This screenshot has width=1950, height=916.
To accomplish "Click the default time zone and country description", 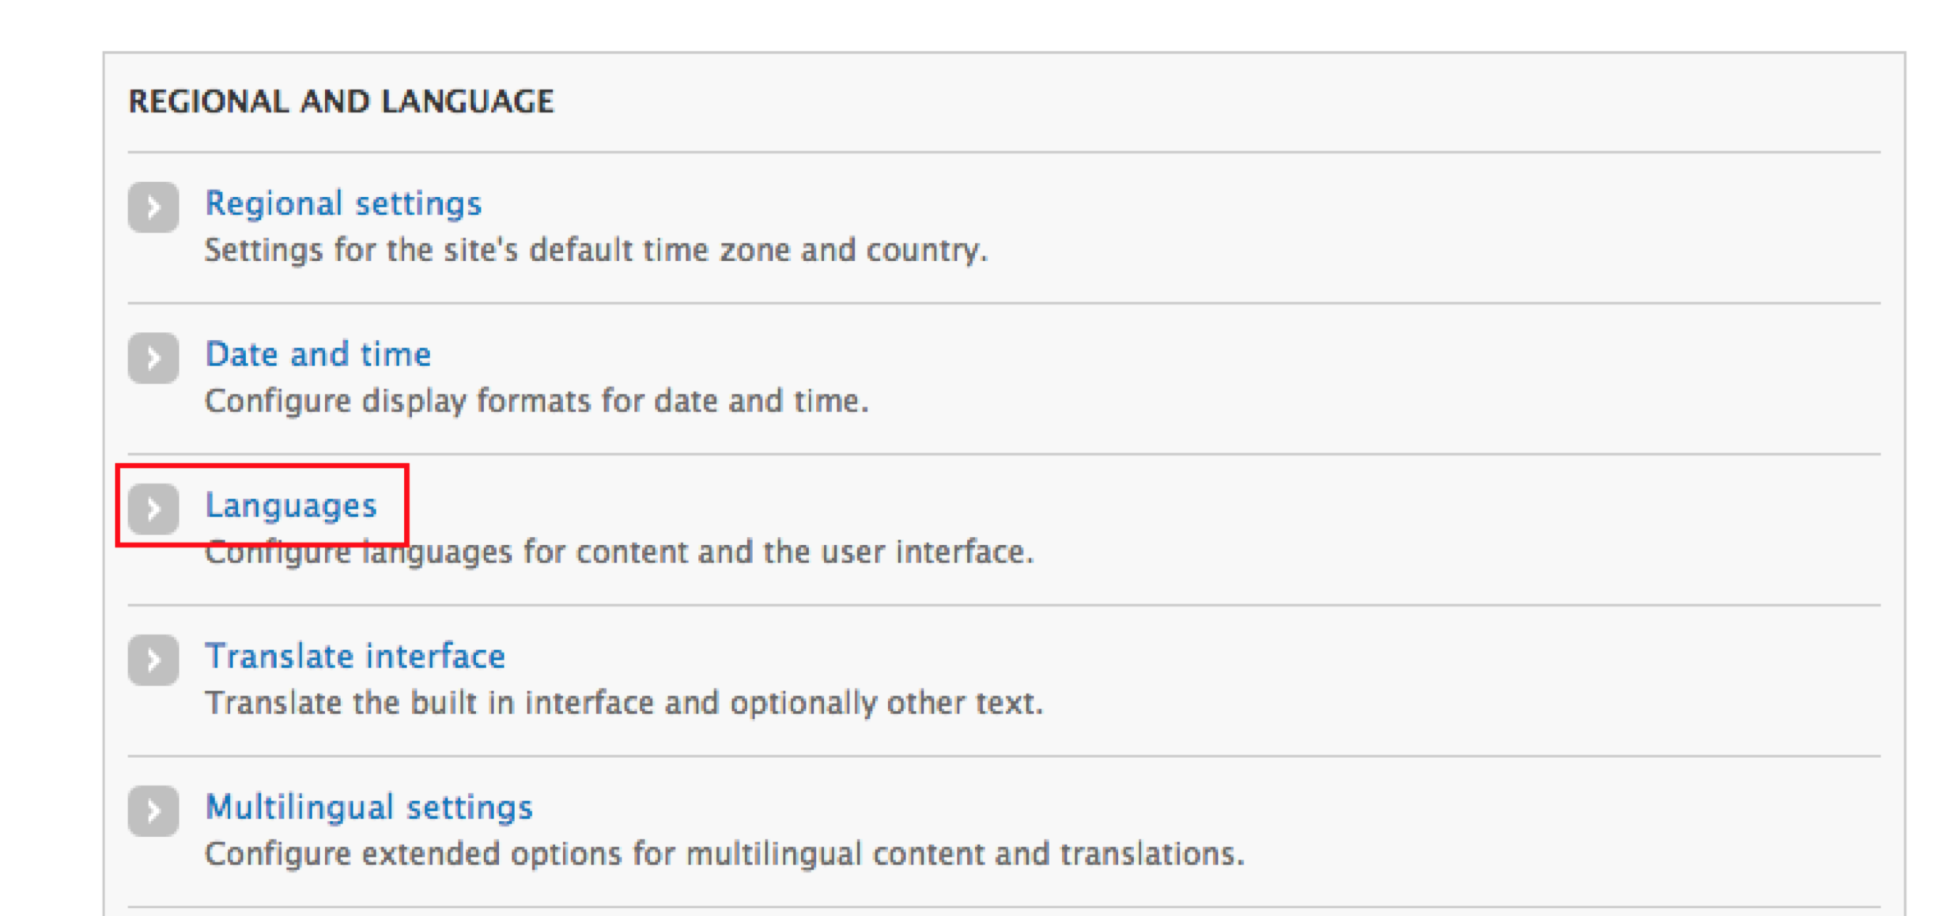I will point(596,250).
